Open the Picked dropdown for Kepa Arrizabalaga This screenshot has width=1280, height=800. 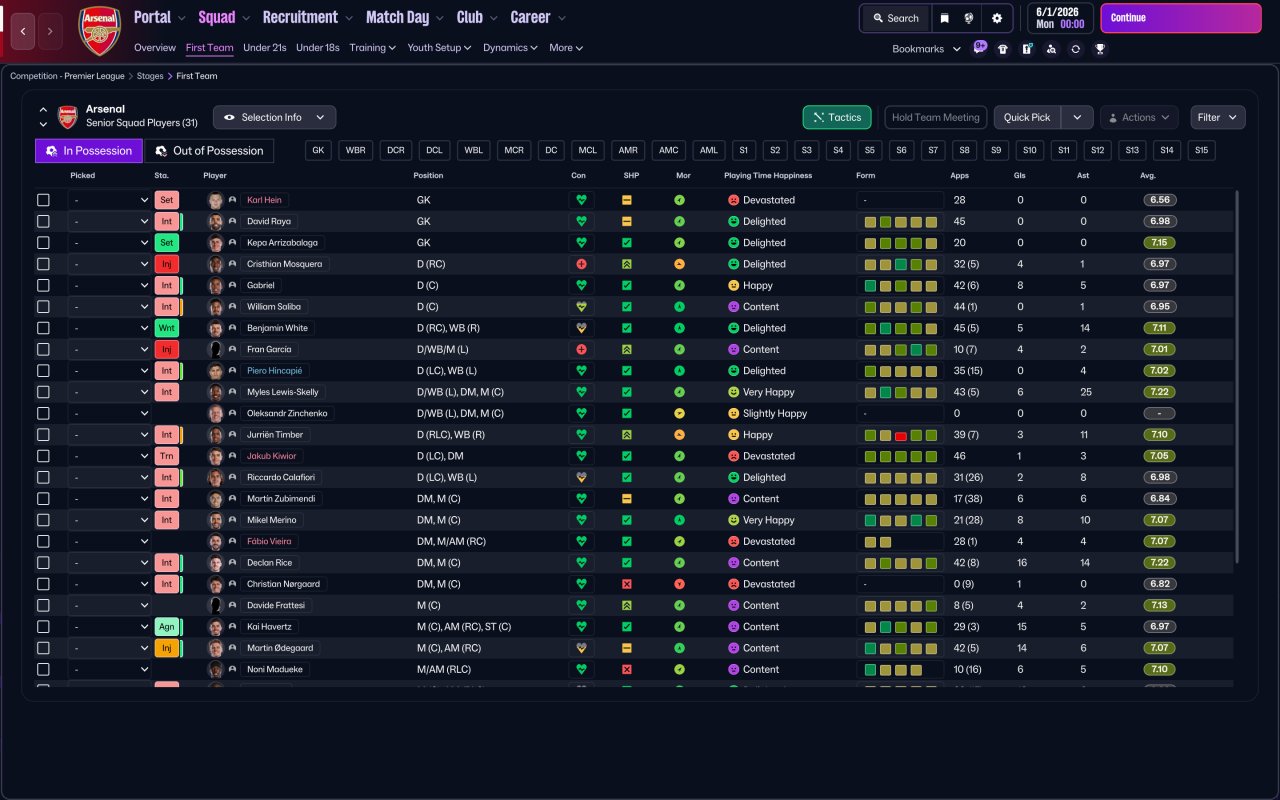(x=109, y=243)
